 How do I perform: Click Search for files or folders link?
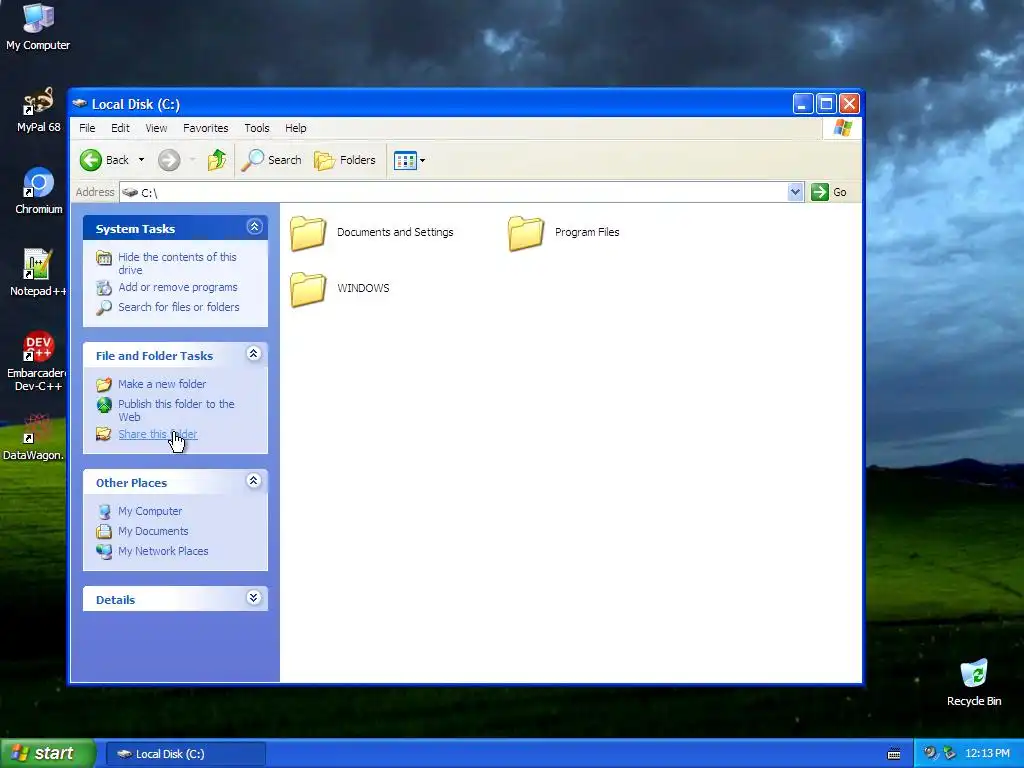coord(178,307)
